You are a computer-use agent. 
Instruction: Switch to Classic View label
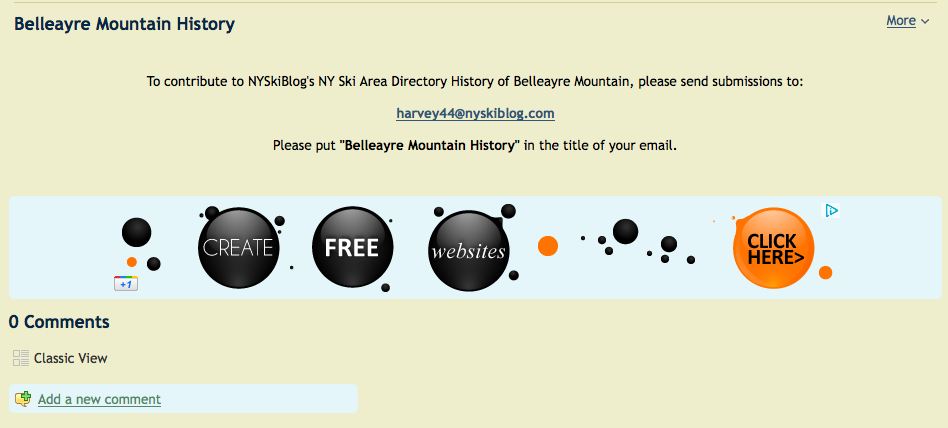click(71, 358)
